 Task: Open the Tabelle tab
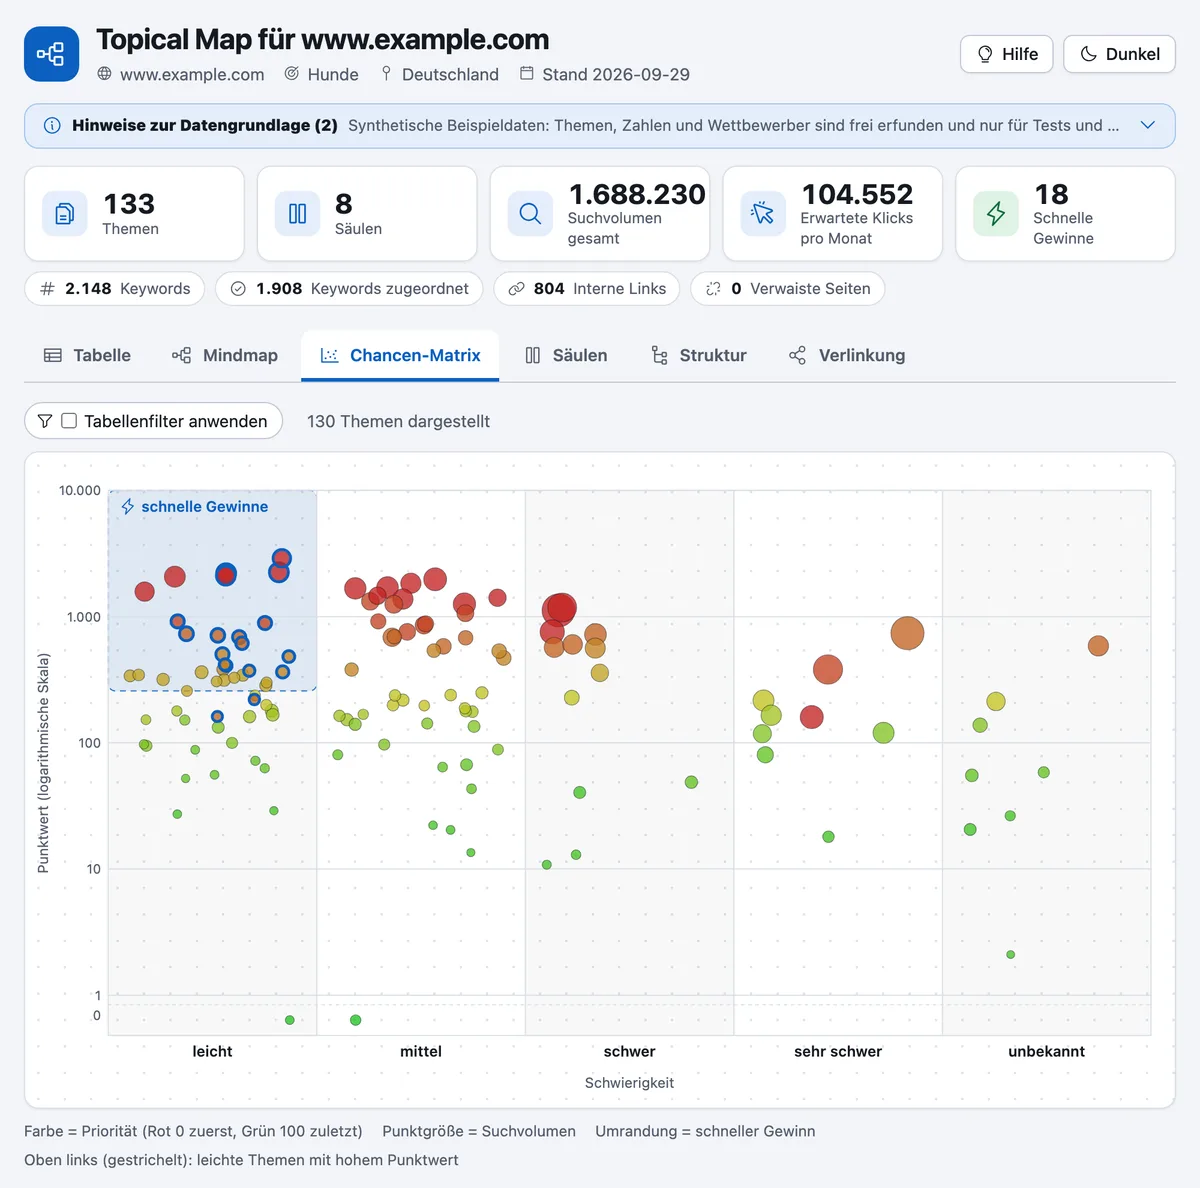[x=88, y=355]
